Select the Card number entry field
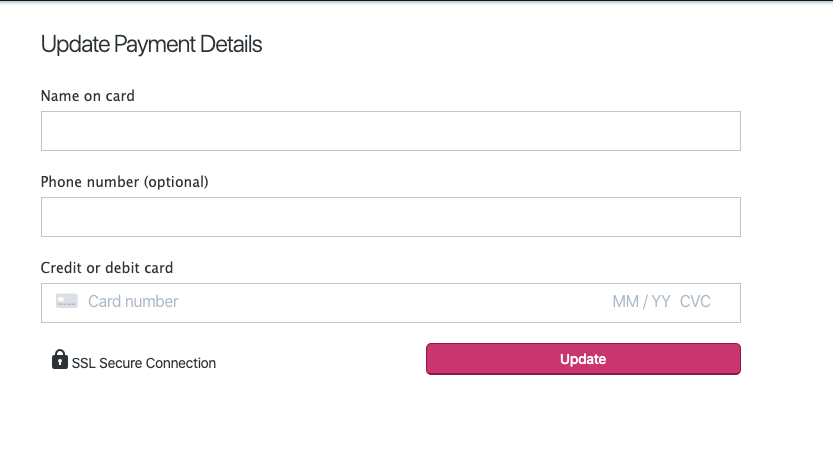The height and width of the screenshot is (474, 833). pos(300,302)
